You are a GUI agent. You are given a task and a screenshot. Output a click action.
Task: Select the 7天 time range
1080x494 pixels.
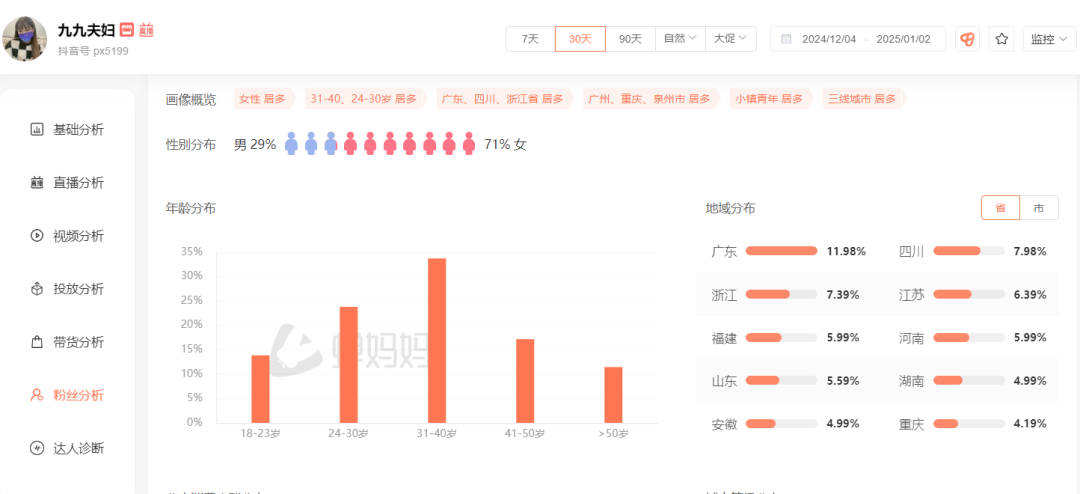click(530, 39)
